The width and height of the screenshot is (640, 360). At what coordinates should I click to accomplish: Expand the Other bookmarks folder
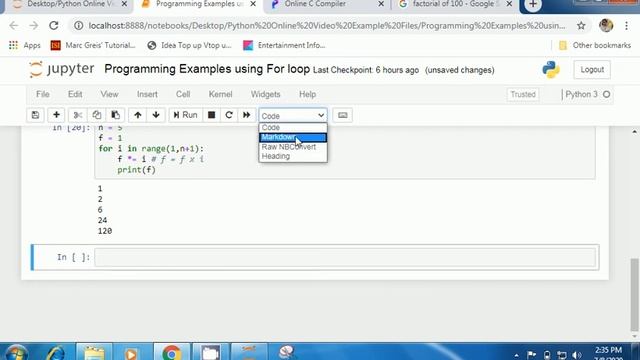click(595, 45)
